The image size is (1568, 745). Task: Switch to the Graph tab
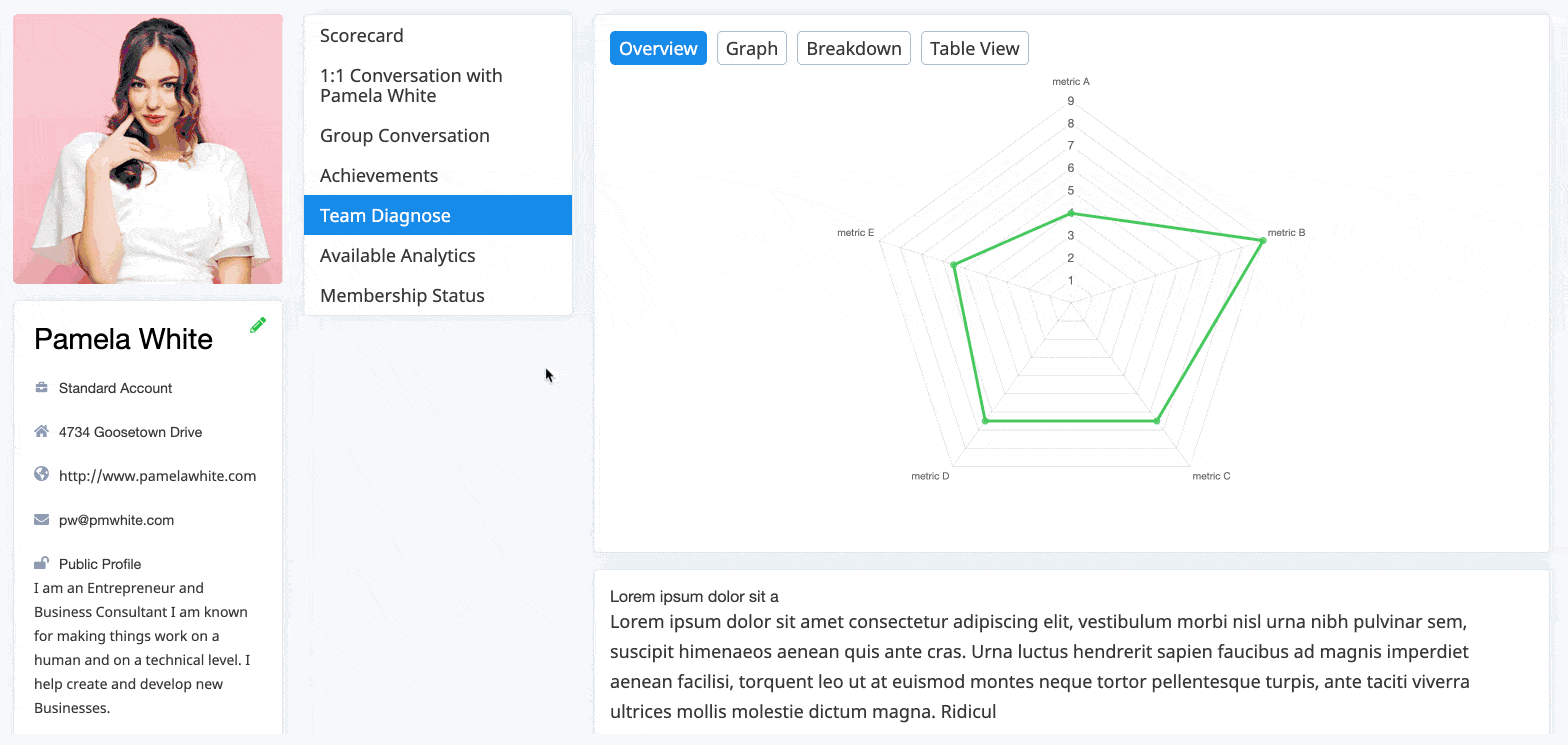tap(752, 48)
